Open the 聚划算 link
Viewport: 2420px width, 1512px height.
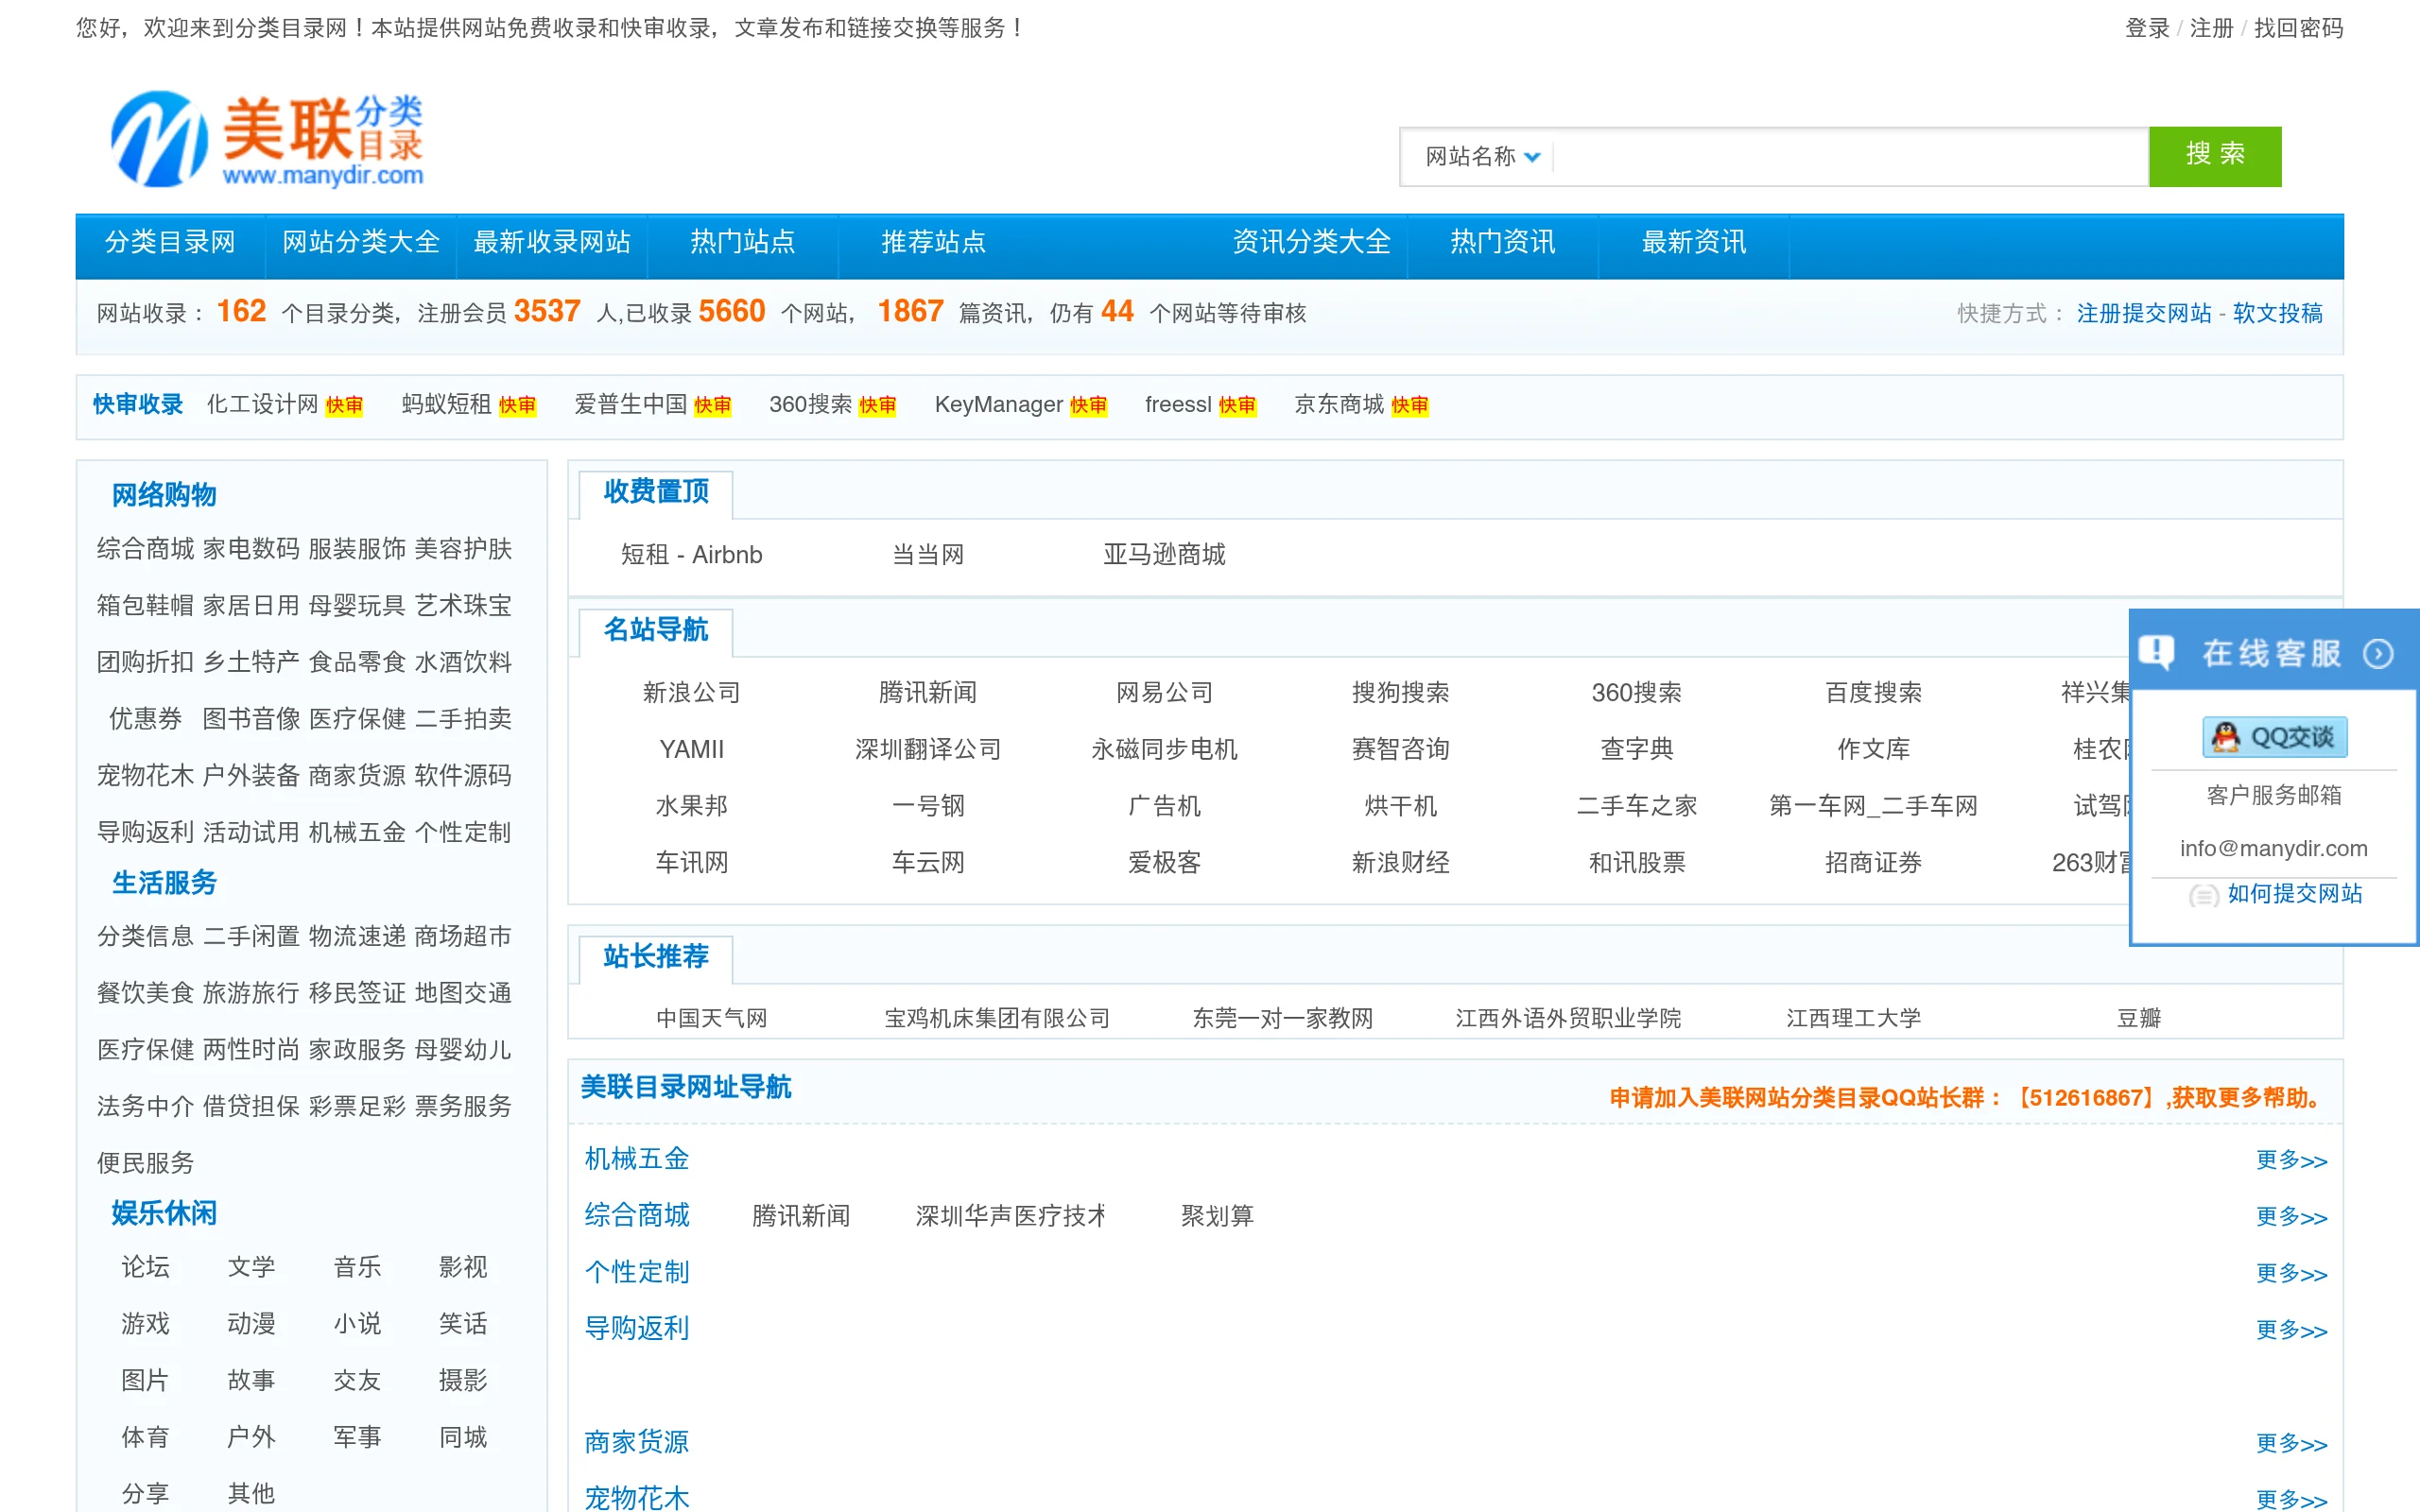1217,1216
